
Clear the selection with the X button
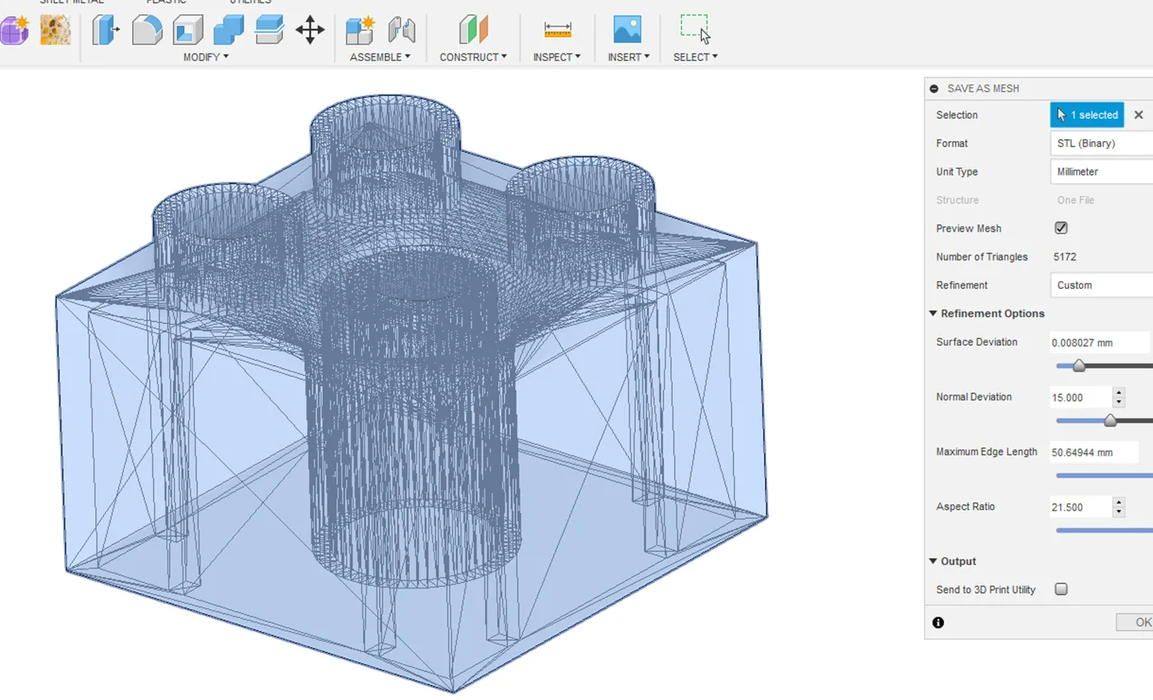point(1138,115)
